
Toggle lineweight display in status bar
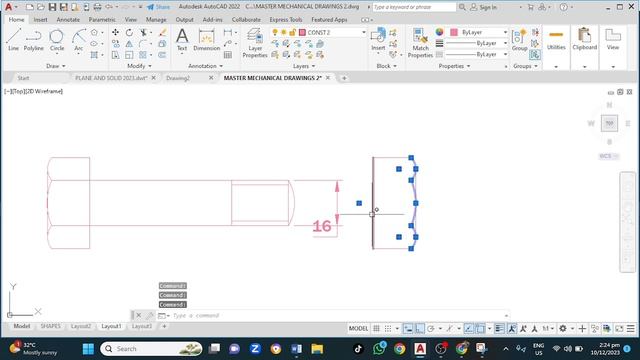point(499,329)
